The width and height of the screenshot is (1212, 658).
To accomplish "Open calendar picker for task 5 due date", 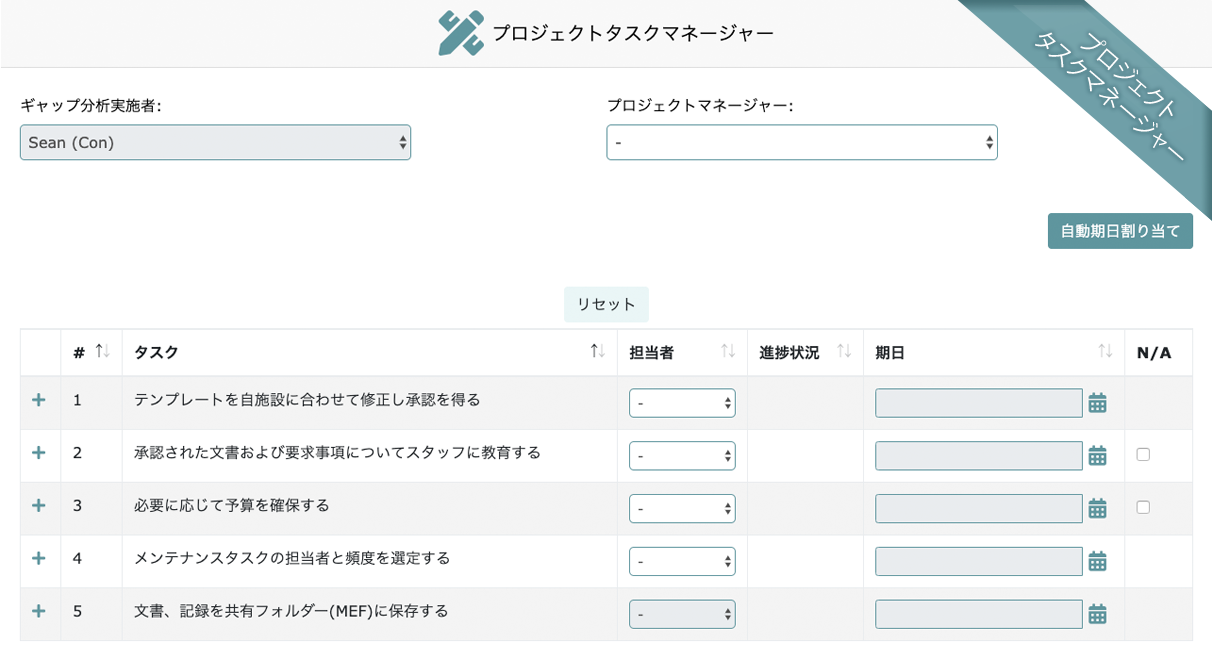I will (1097, 615).
